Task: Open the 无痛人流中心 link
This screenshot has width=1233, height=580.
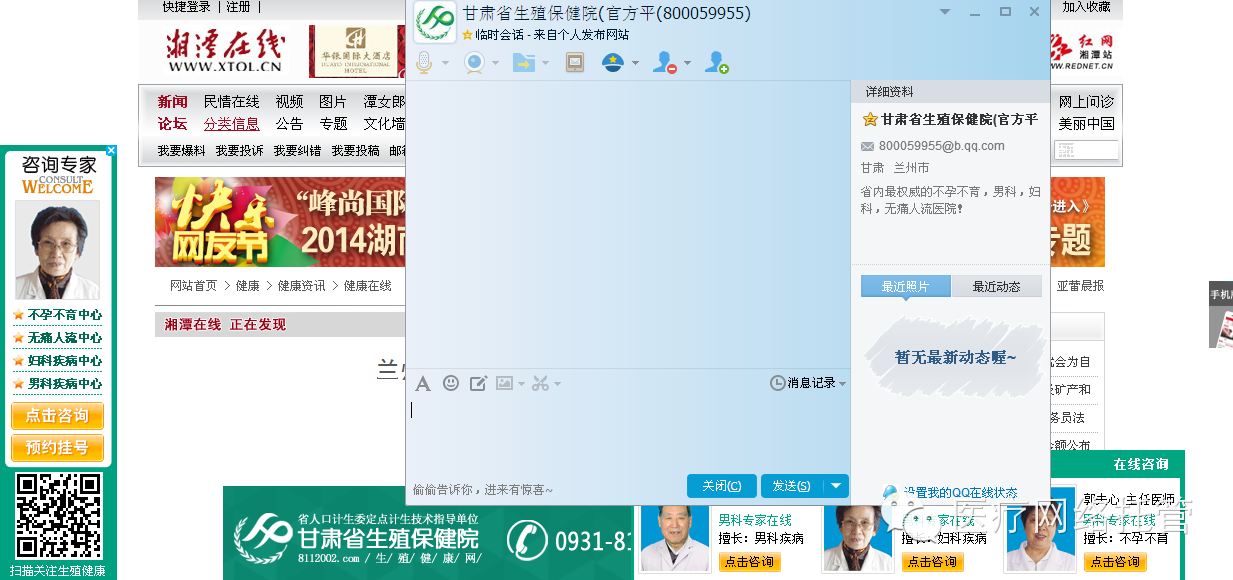Action: coord(64,338)
